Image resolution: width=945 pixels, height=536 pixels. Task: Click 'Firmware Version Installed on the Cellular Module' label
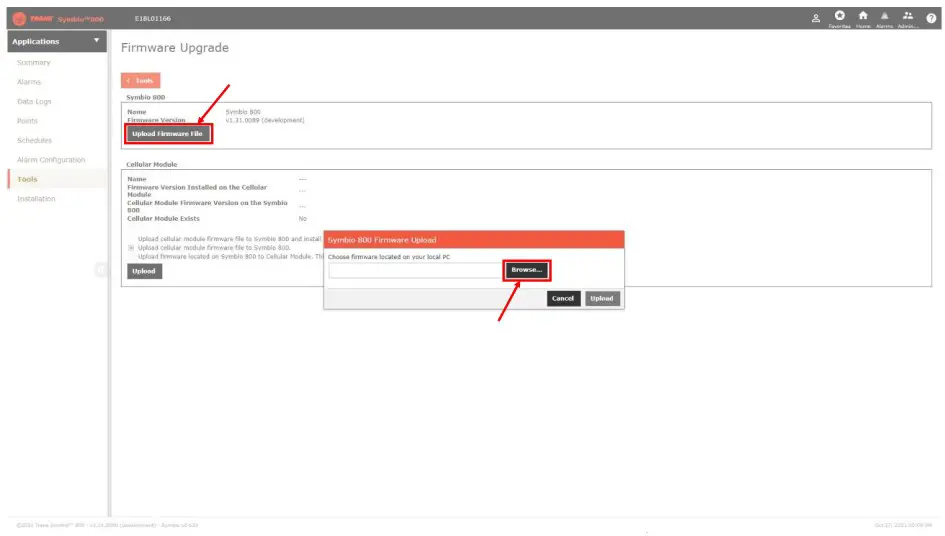[197, 191]
